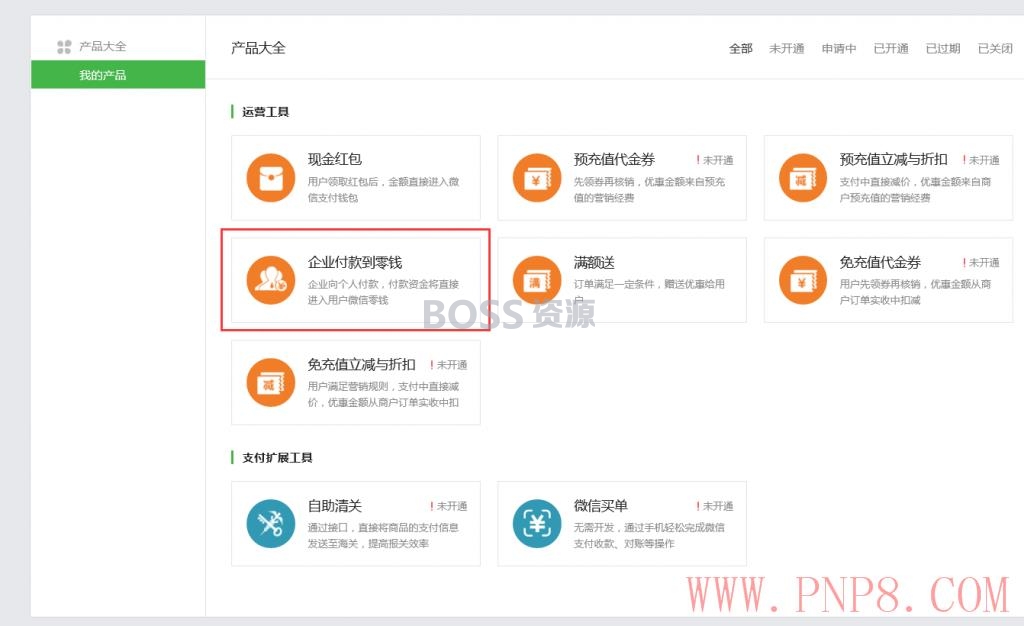Screen dimensions: 1024x626
Task: Click the 预充值立减与折扣 orange icon
Action: click(803, 178)
